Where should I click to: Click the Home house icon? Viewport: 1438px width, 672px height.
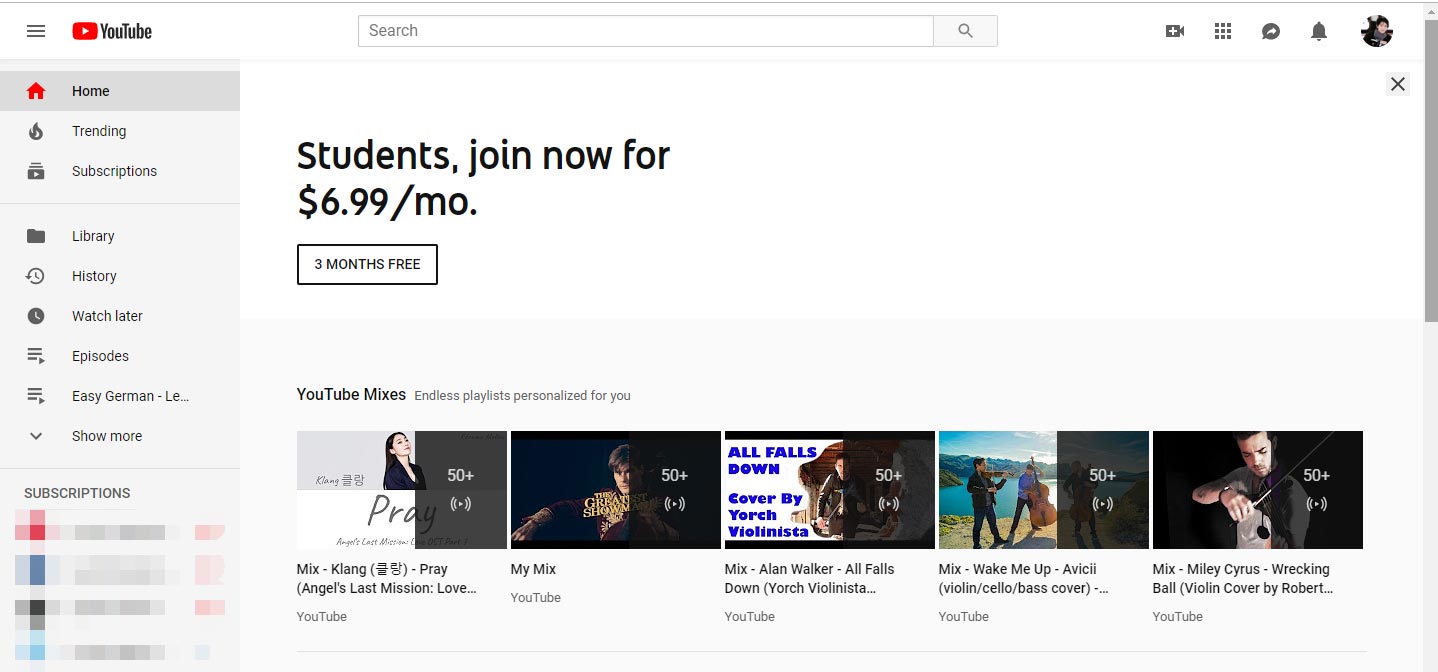pyautogui.click(x=36, y=91)
